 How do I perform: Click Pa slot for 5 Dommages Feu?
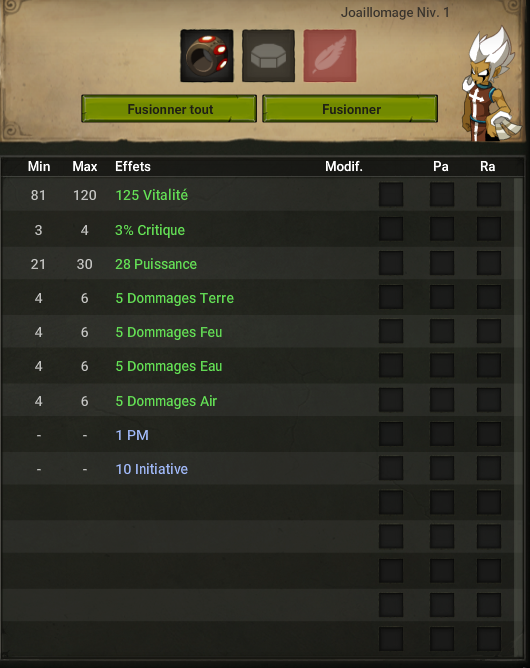coord(442,331)
